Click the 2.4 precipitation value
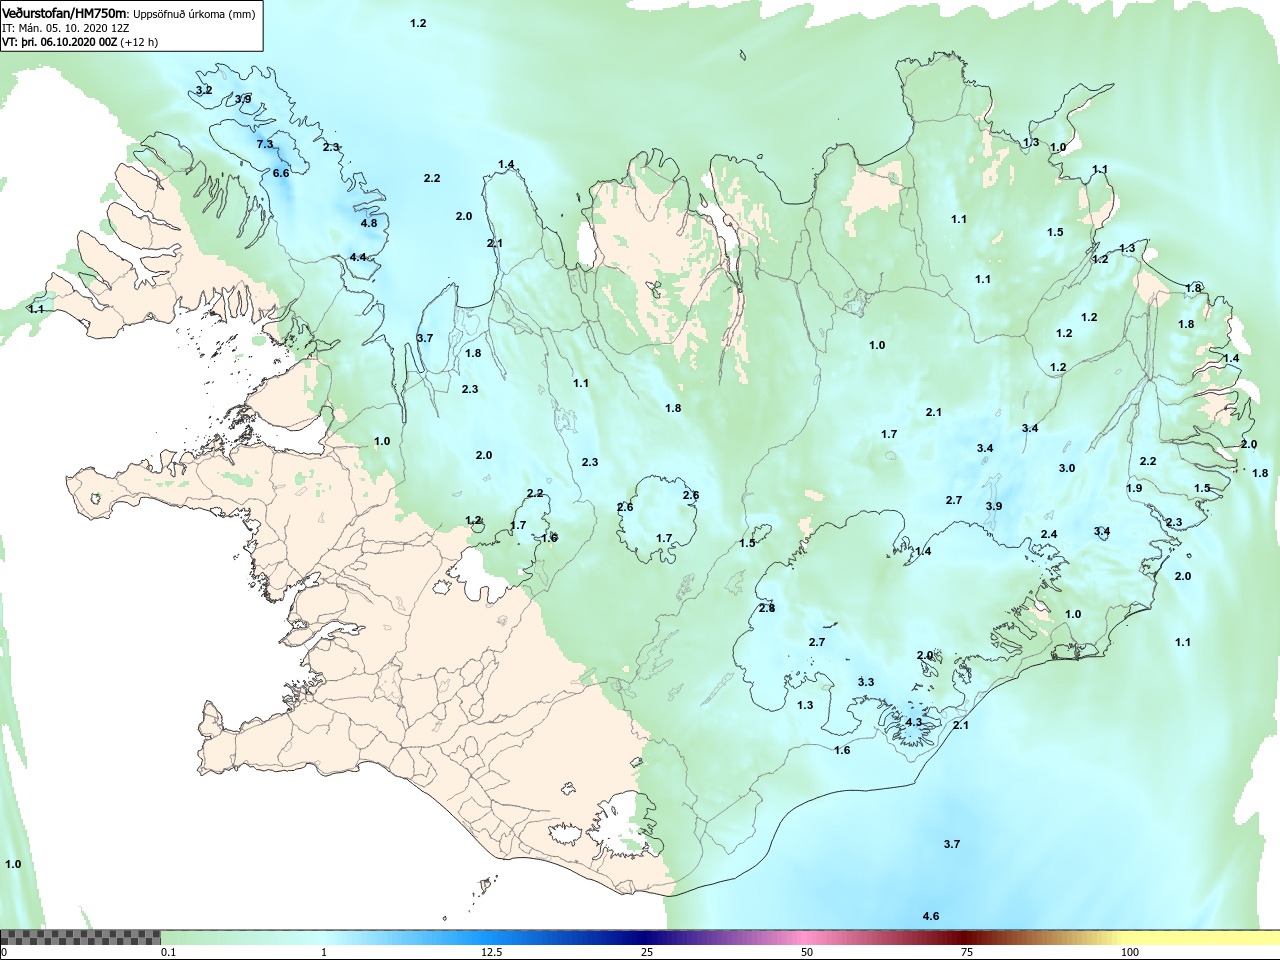 point(1049,534)
